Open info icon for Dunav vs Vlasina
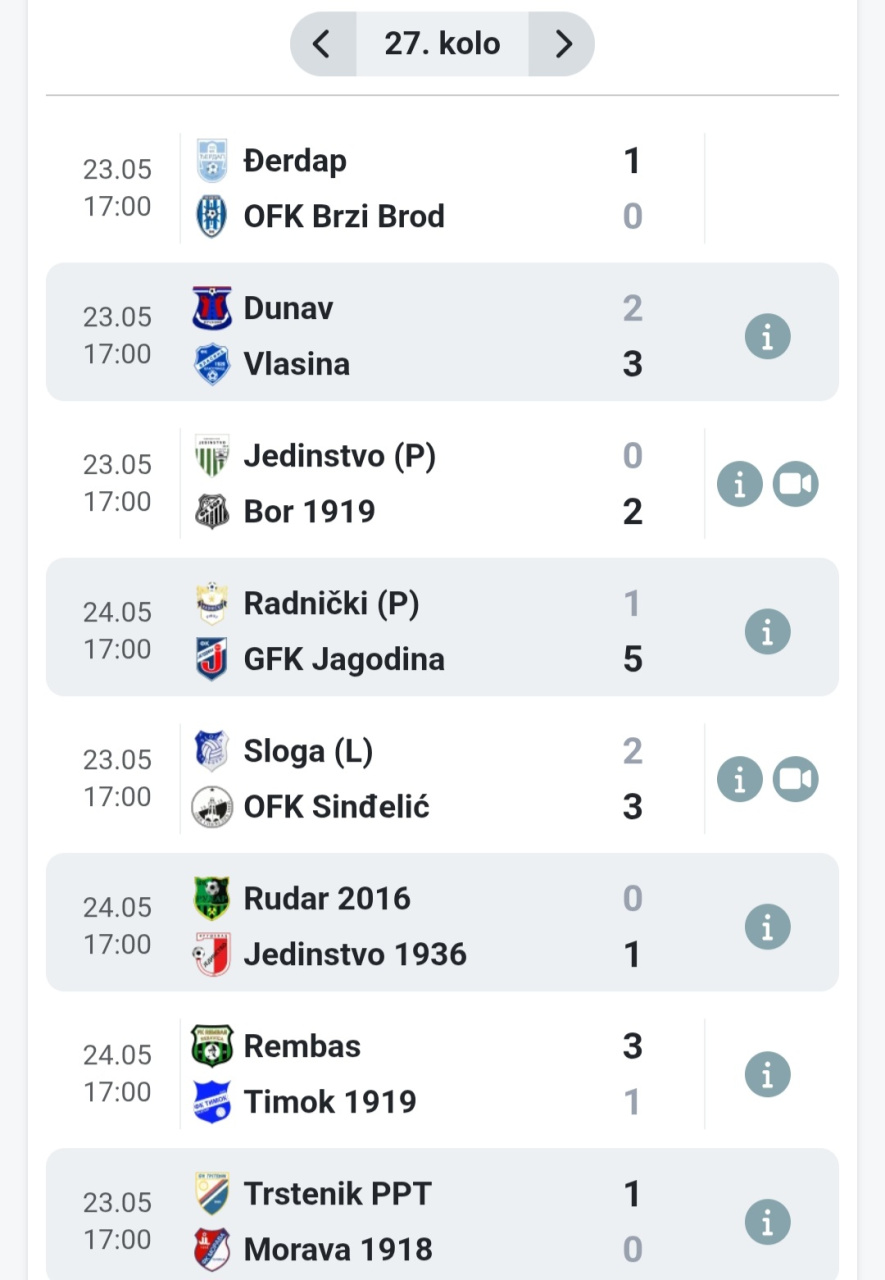The height and width of the screenshot is (1280, 885). click(768, 337)
